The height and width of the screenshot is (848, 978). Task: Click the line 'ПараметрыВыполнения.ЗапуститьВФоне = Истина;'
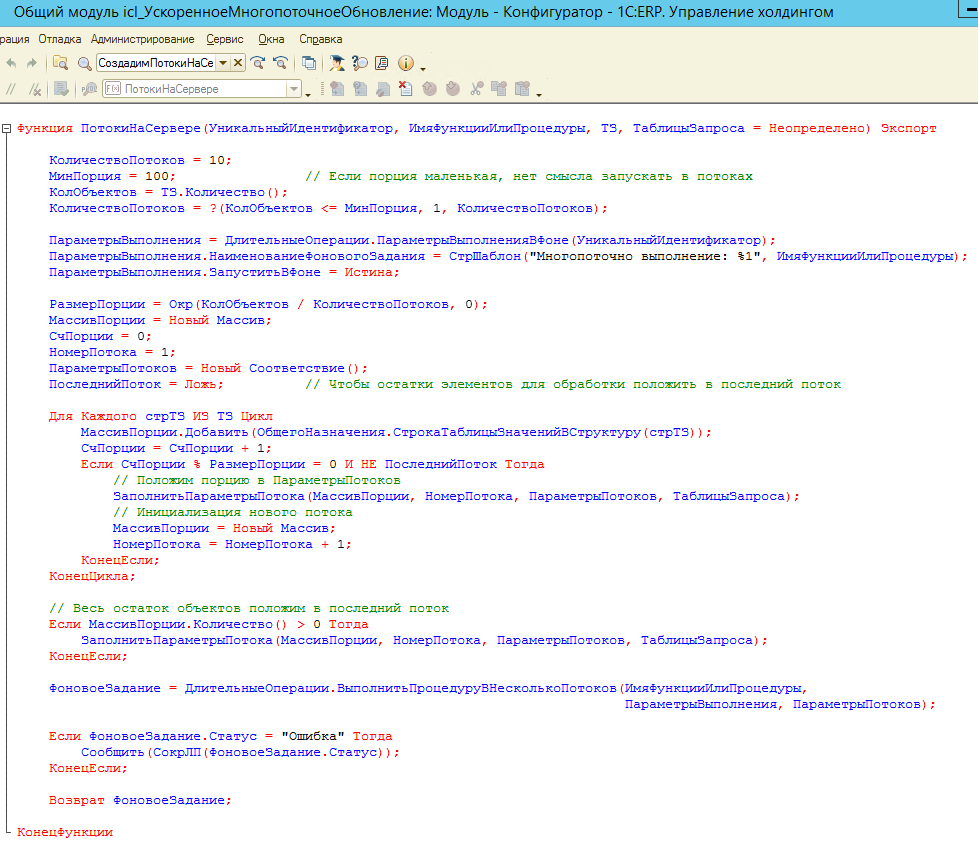tap(224, 272)
